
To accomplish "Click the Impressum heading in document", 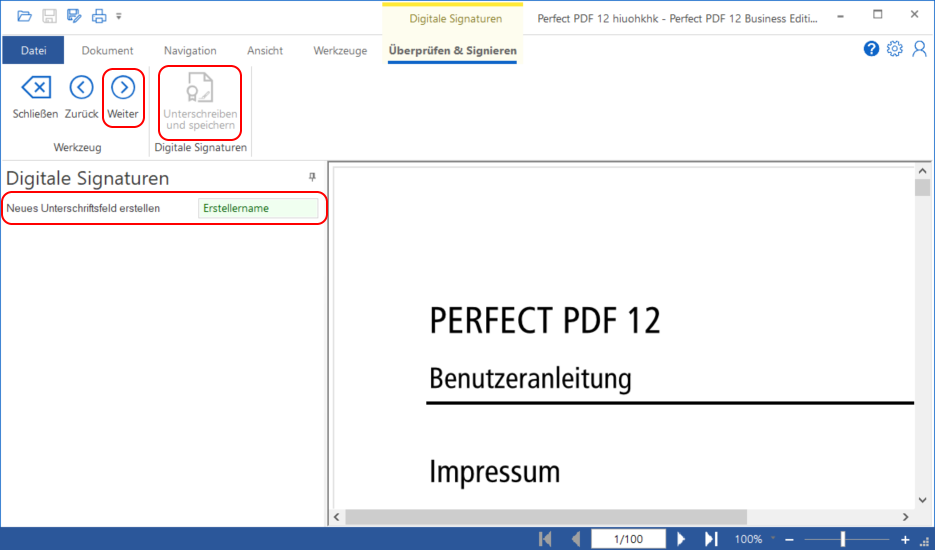I will point(494,471).
